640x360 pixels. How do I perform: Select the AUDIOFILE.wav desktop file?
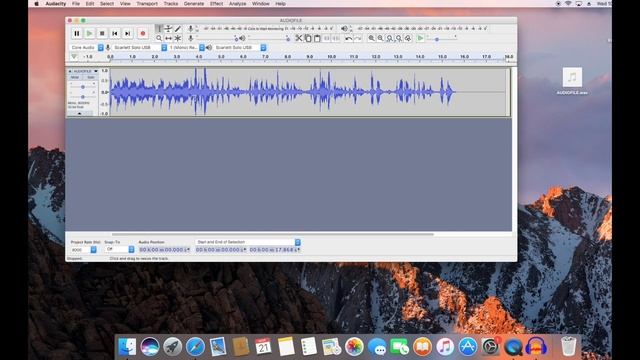[572, 81]
